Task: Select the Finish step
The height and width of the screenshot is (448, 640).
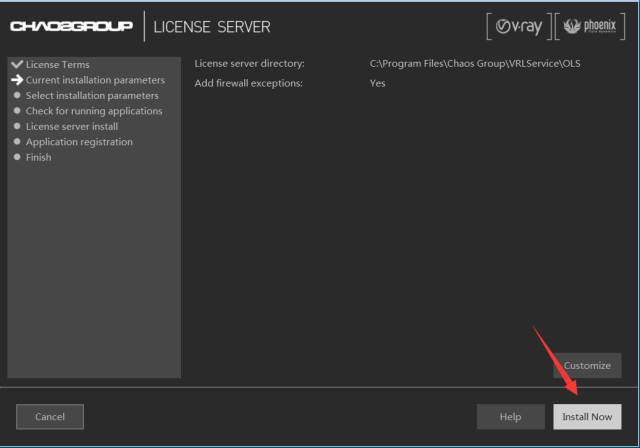Action: [x=39, y=157]
